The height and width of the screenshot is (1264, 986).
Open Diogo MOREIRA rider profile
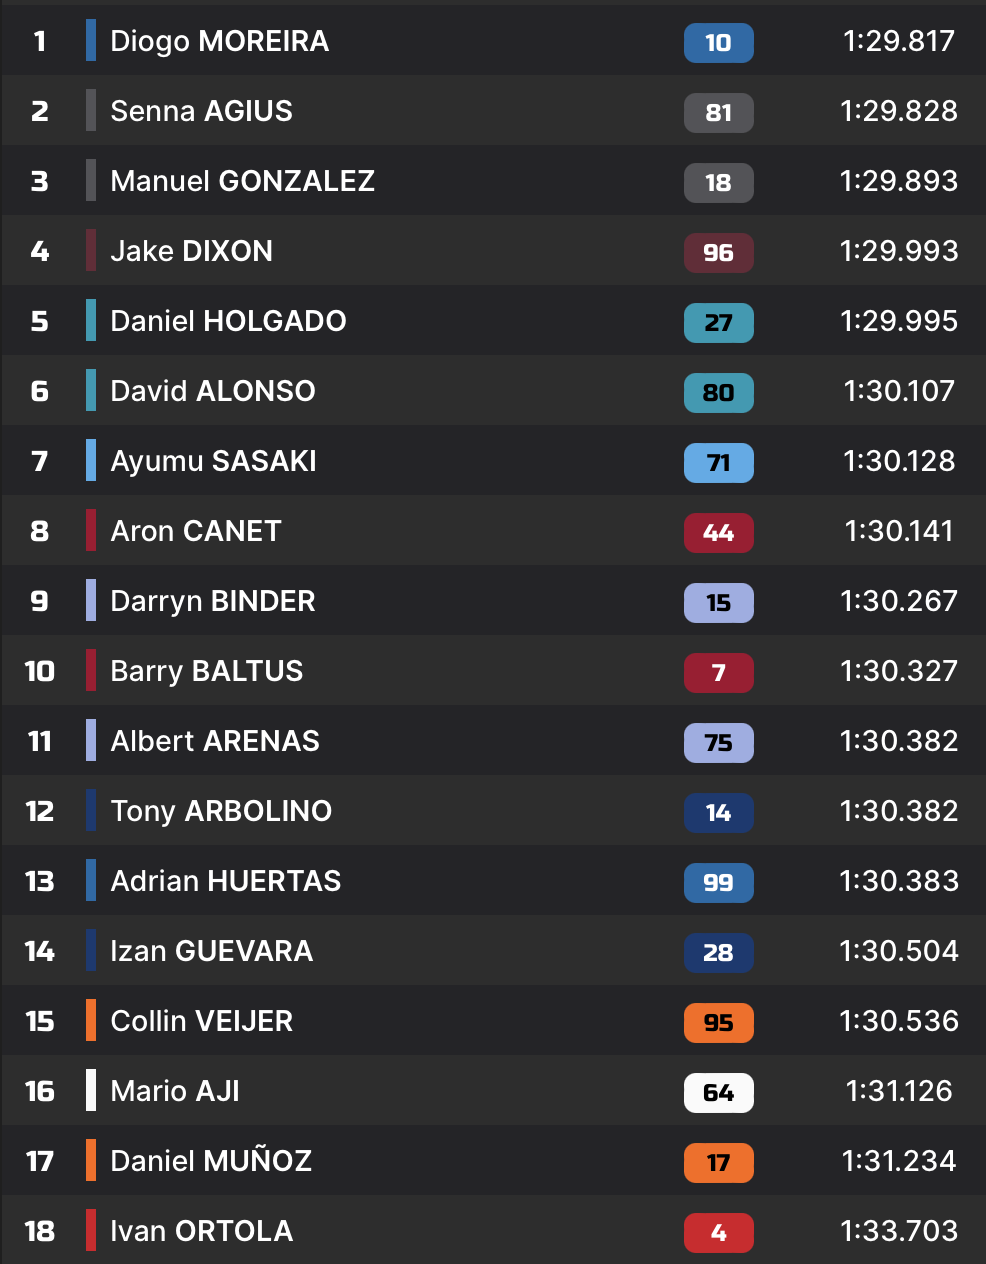coord(219,41)
